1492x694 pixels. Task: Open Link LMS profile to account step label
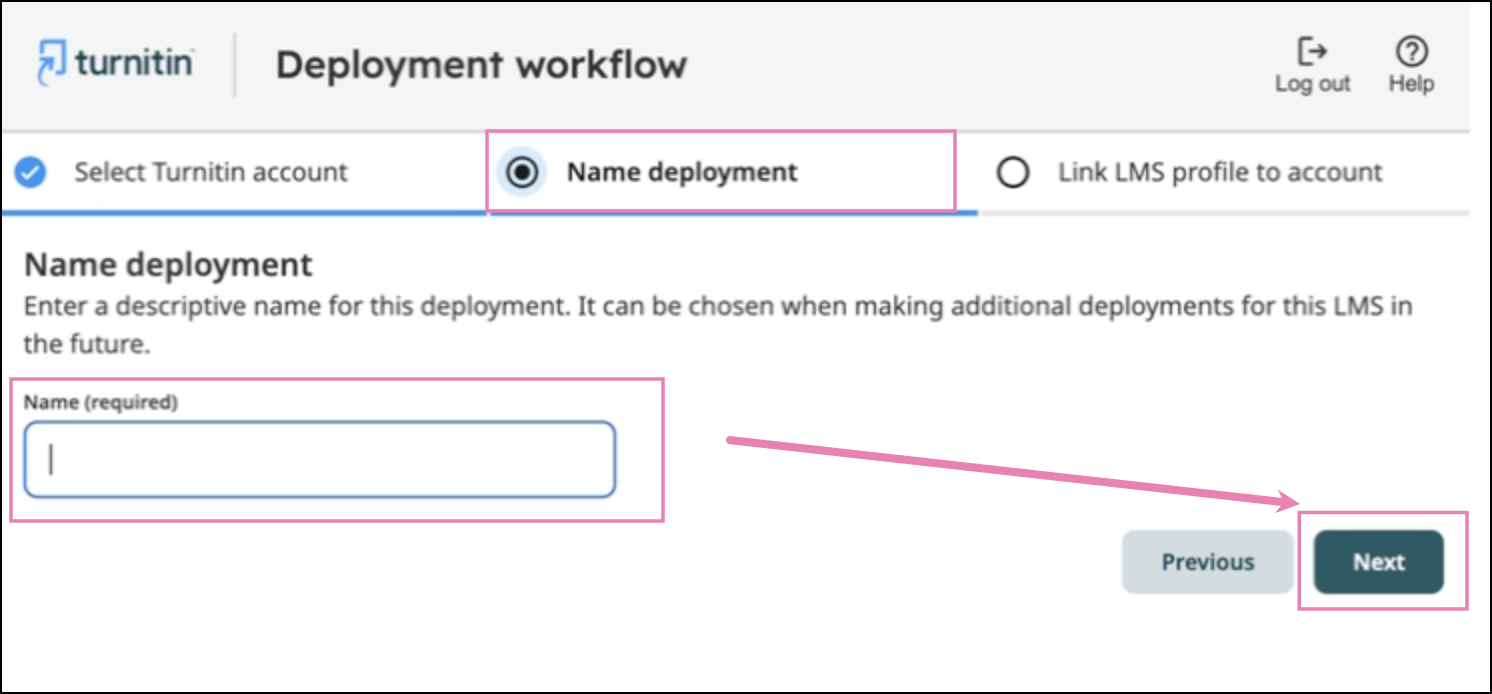pyautogui.click(x=1220, y=172)
